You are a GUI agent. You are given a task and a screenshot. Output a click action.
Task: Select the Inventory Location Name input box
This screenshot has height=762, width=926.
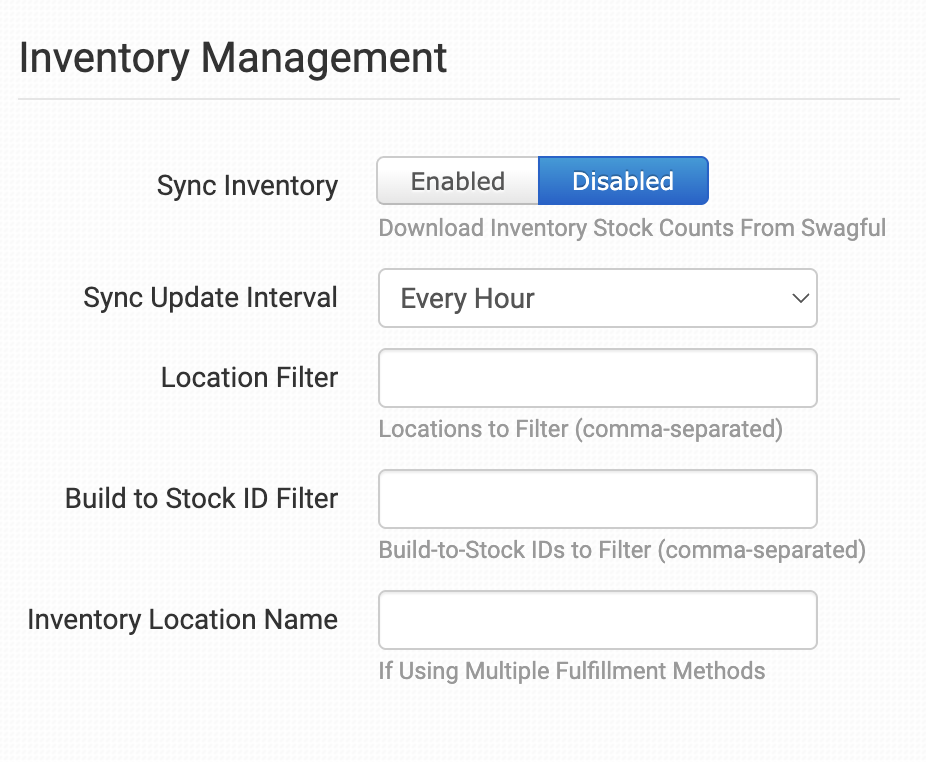(x=597, y=620)
